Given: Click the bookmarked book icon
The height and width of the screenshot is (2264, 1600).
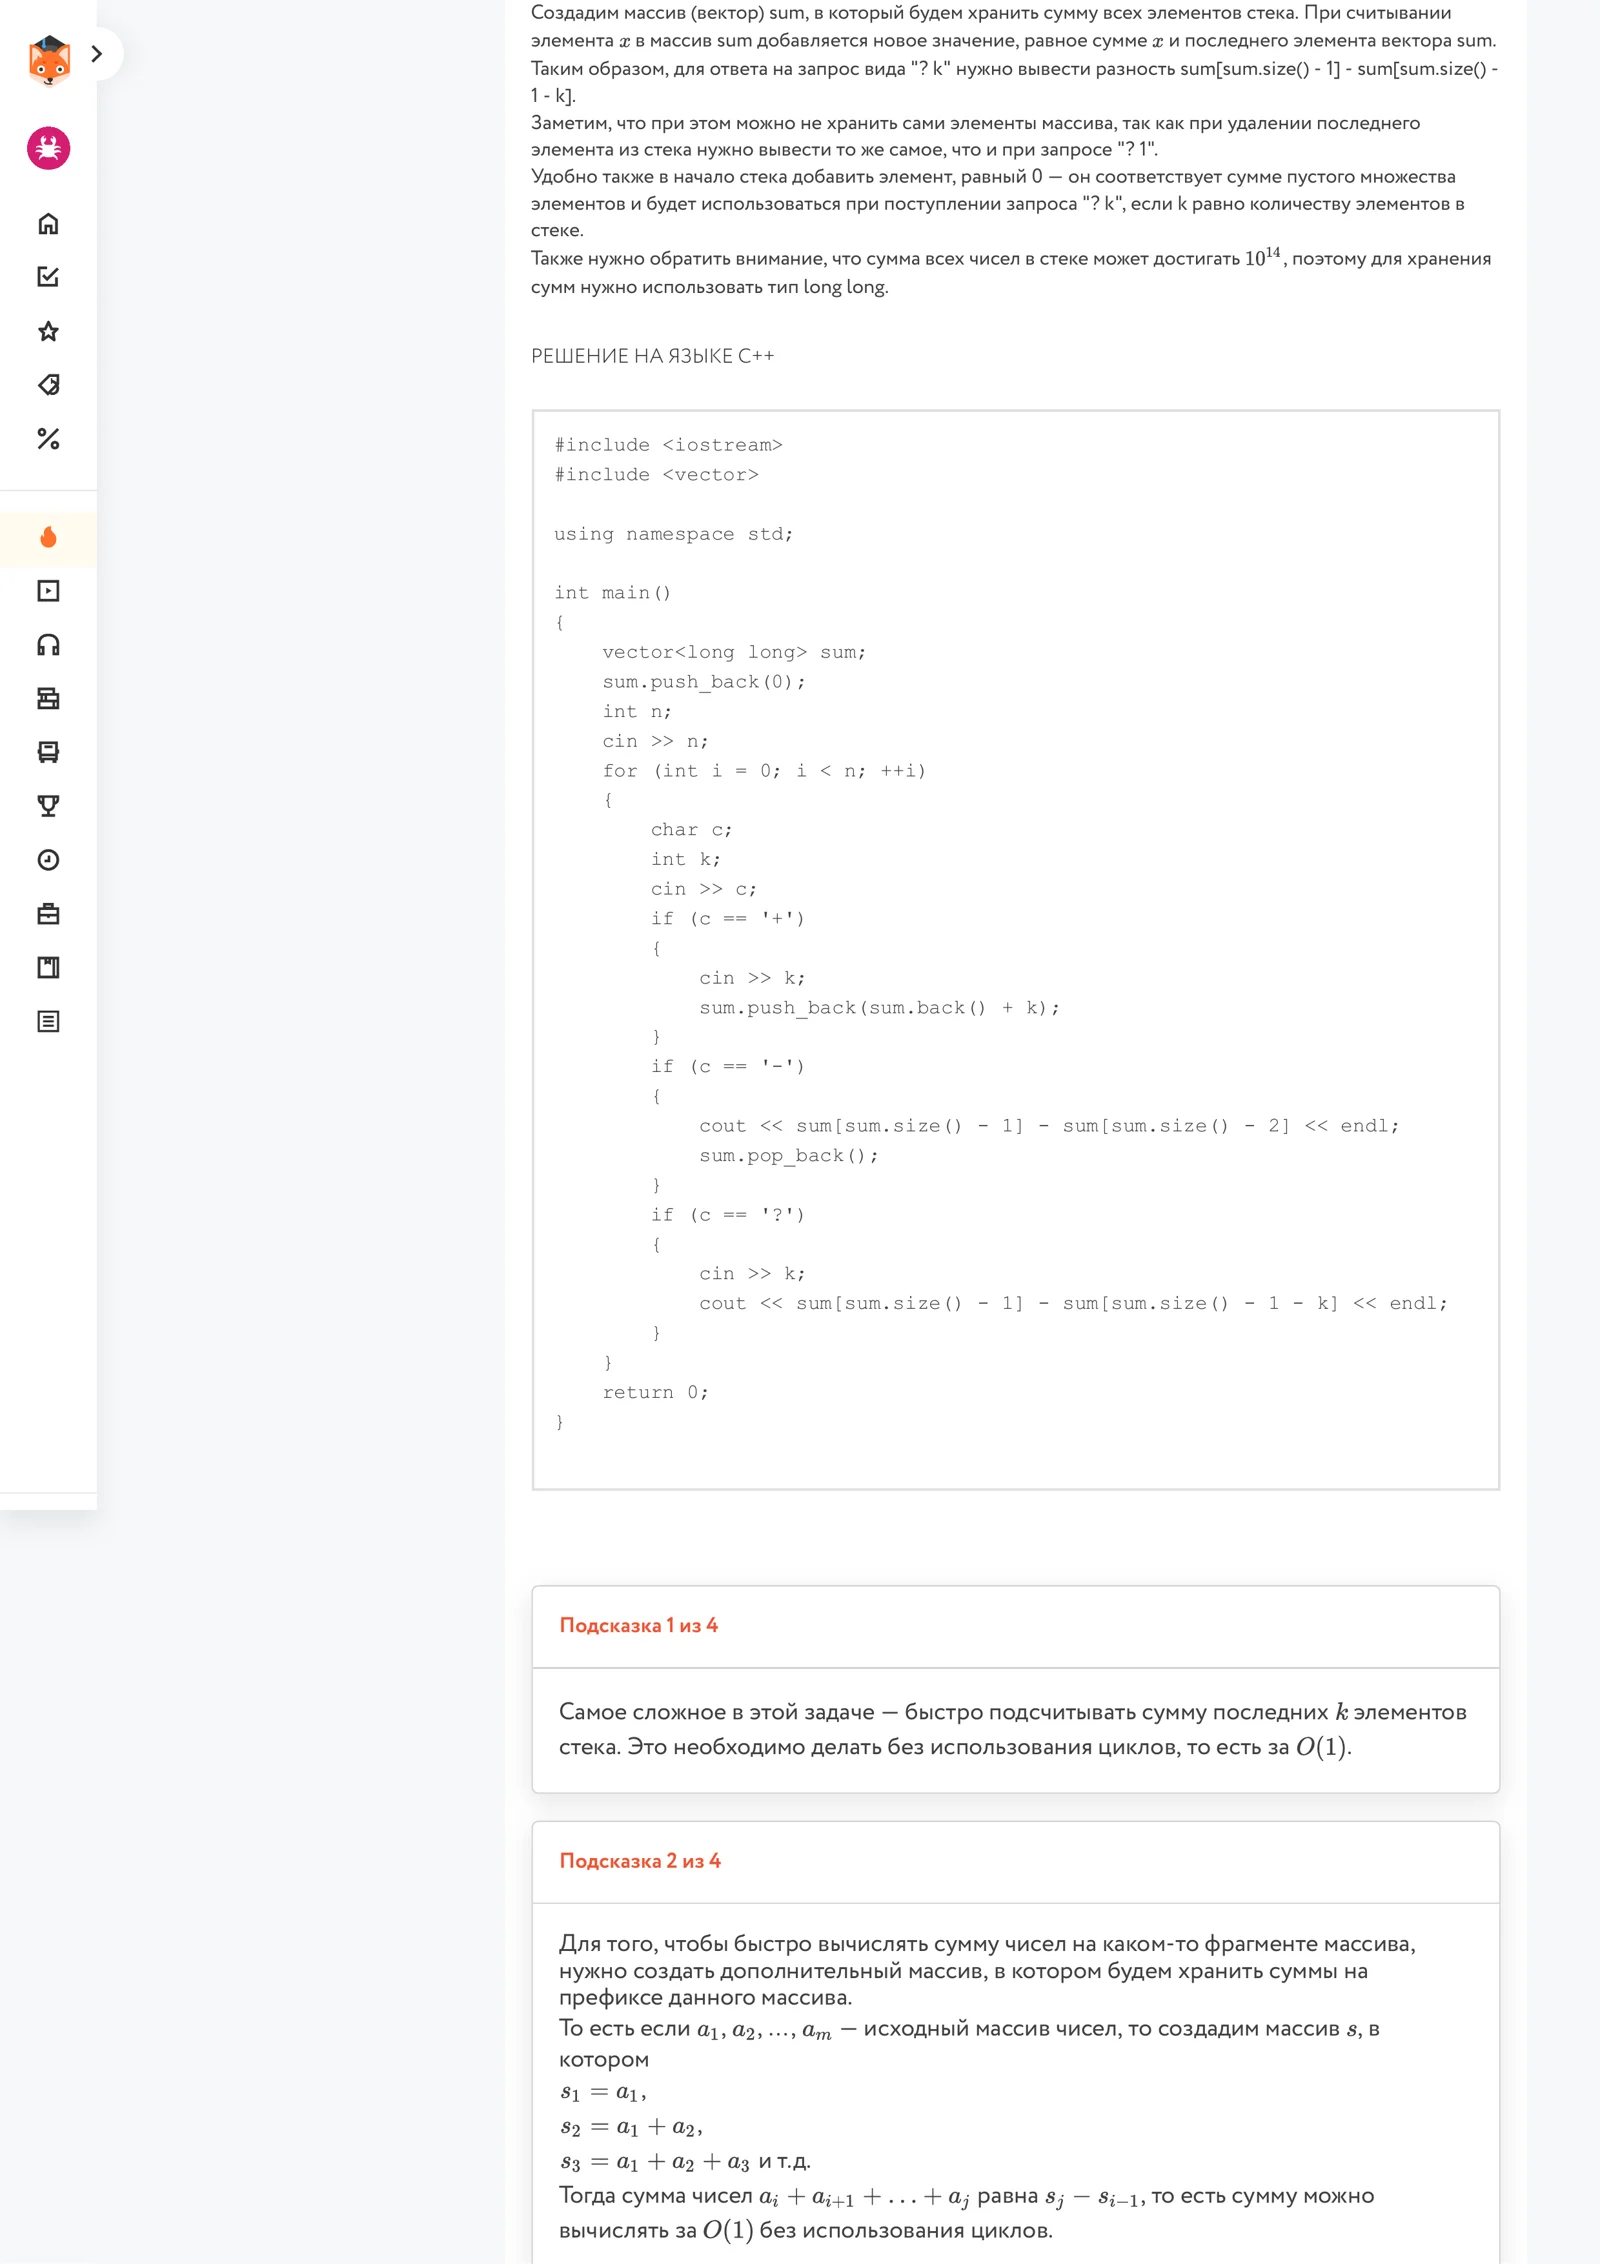Looking at the screenshot, I should pos(48,968).
